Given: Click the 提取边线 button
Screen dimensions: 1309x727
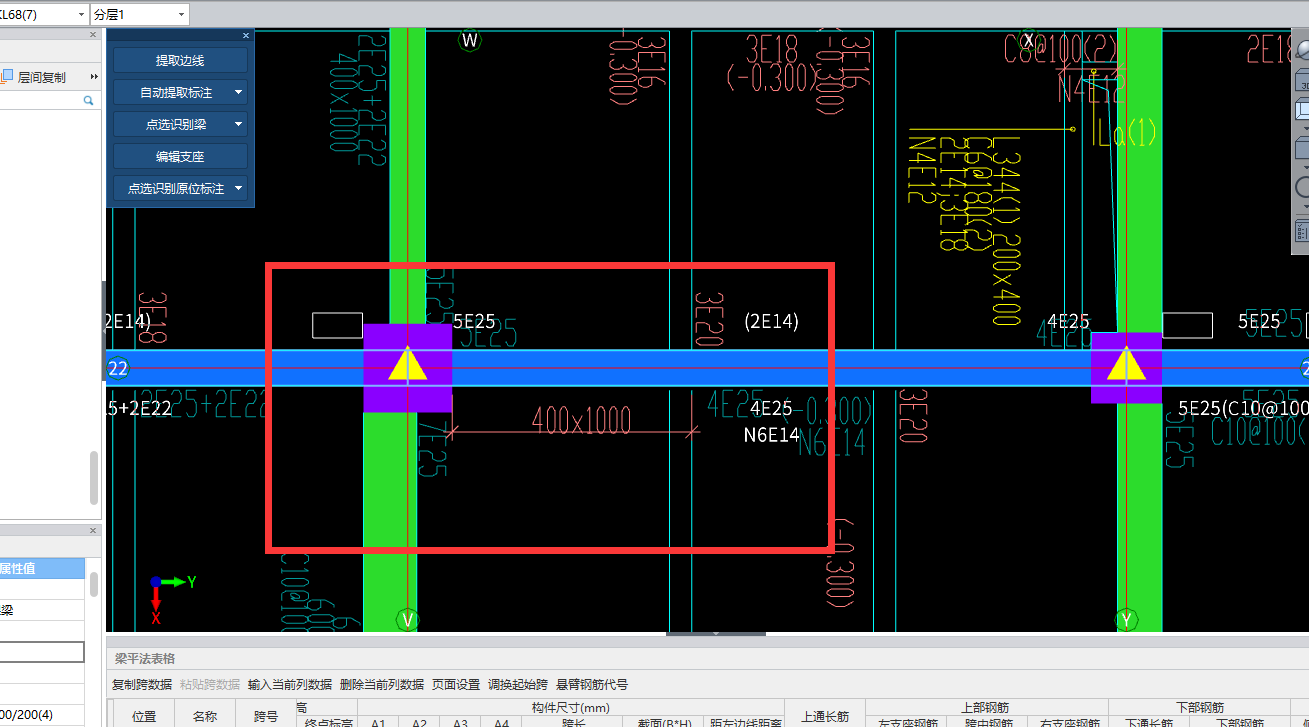Looking at the screenshot, I should click(x=180, y=61).
